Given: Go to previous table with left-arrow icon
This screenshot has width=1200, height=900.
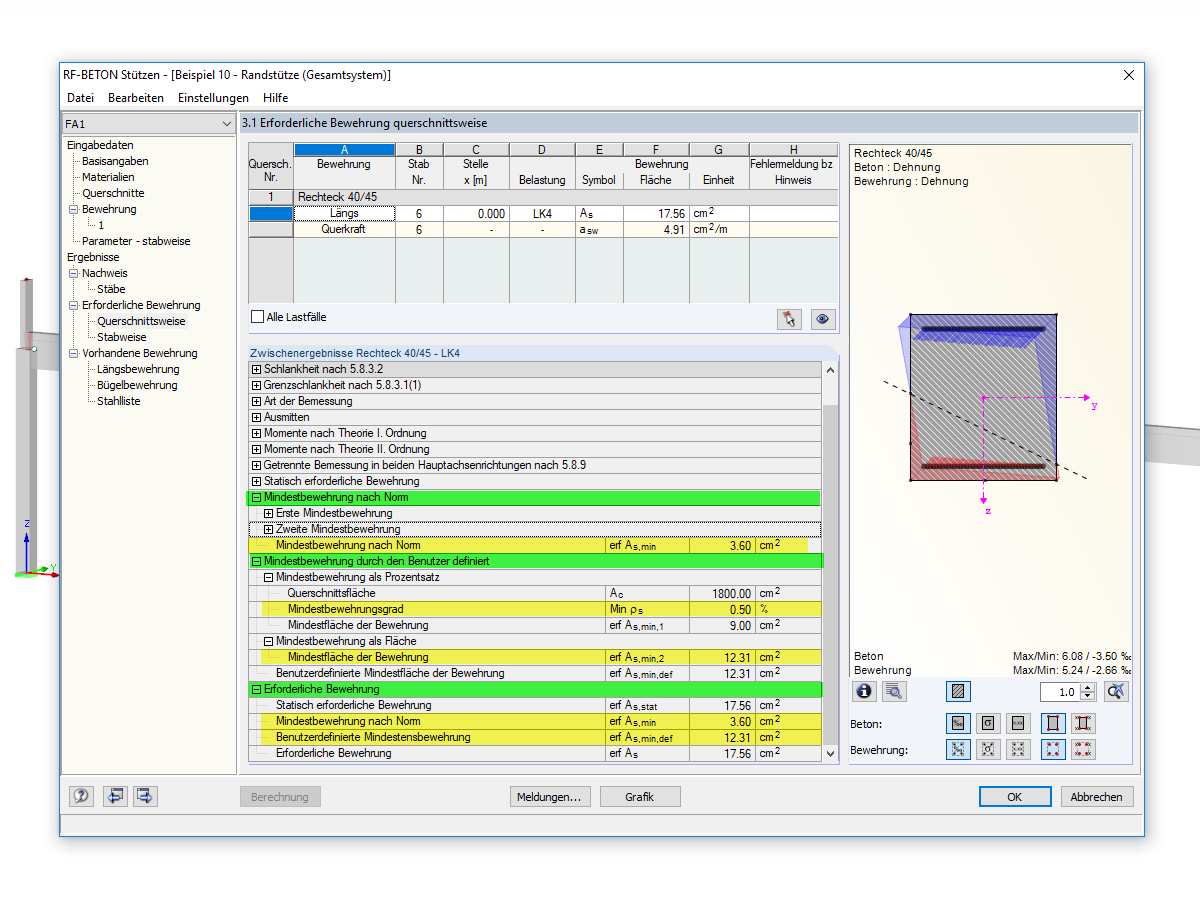Looking at the screenshot, I should 116,796.
